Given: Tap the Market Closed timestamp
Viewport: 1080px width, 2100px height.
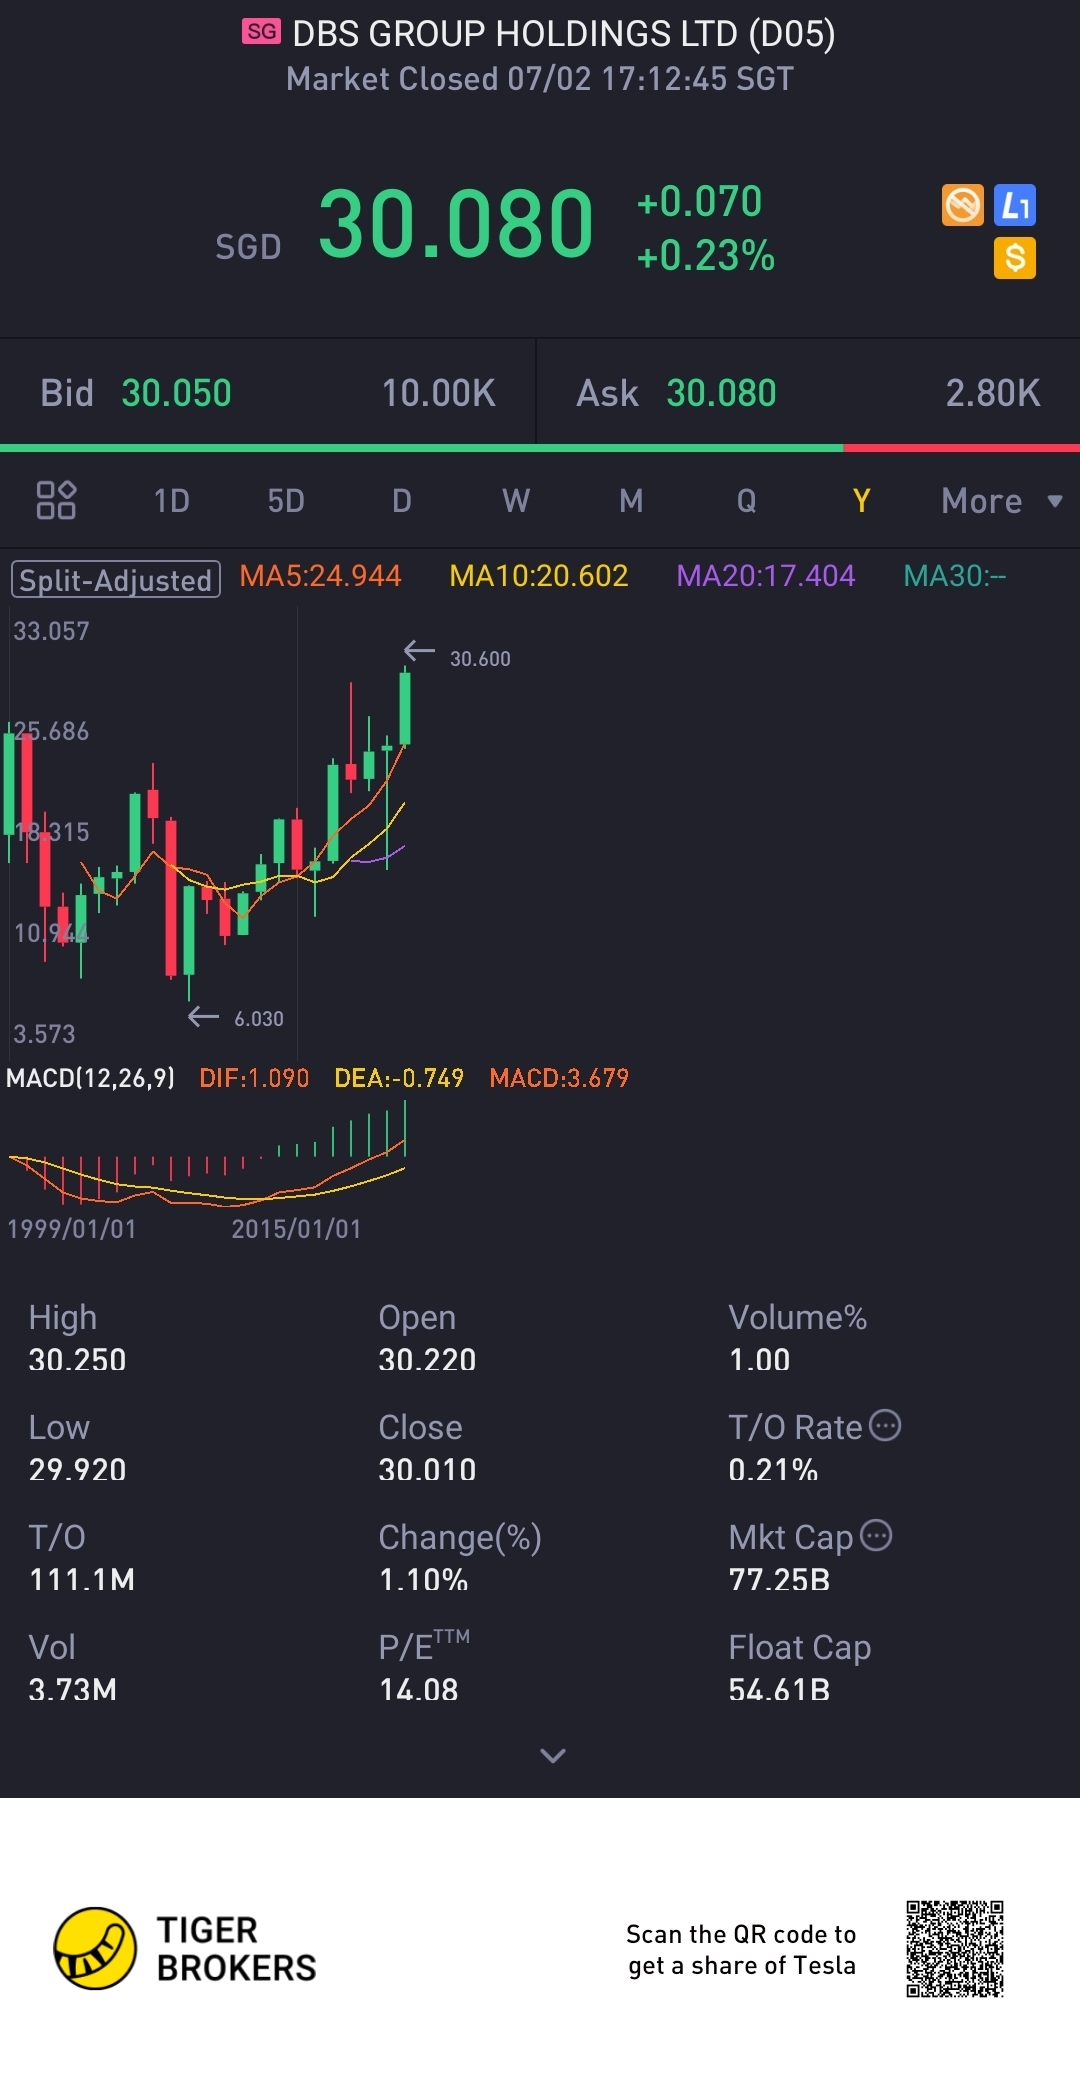Looking at the screenshot, I should tap(540, 79).
